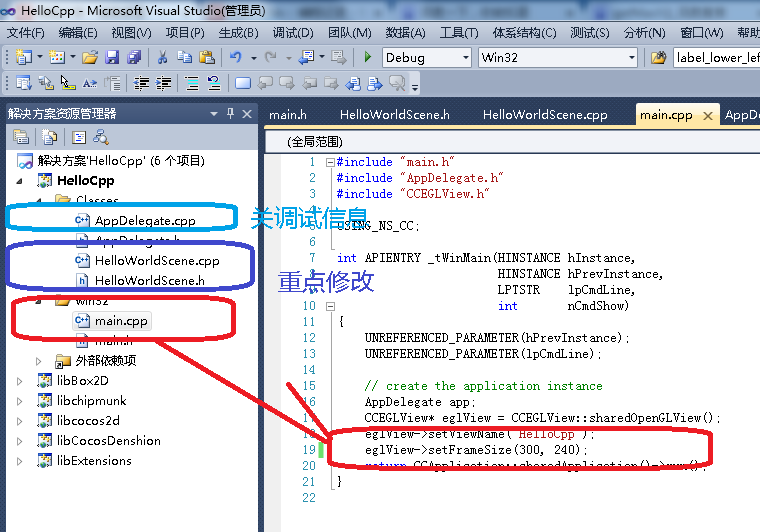Collapse the include block at line 1

(x=330, y=162)
